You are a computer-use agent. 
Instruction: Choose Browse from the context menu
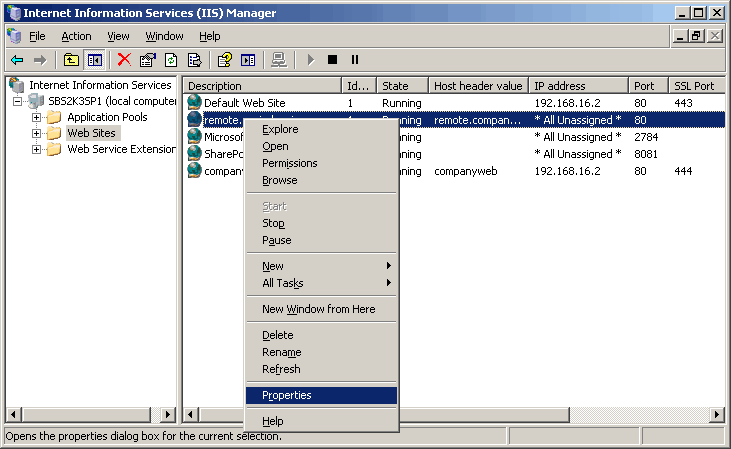tap(322, 180)
